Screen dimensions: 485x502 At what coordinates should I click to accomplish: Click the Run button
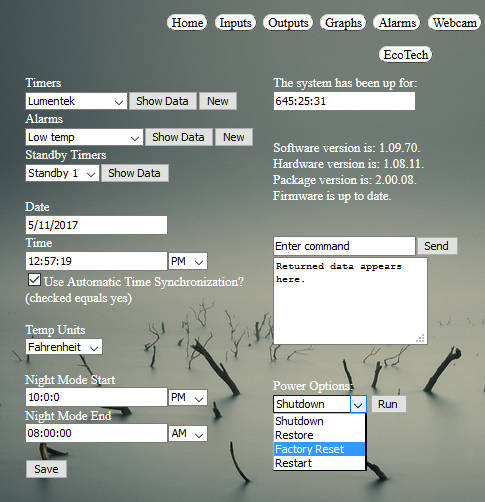point(389,404)
